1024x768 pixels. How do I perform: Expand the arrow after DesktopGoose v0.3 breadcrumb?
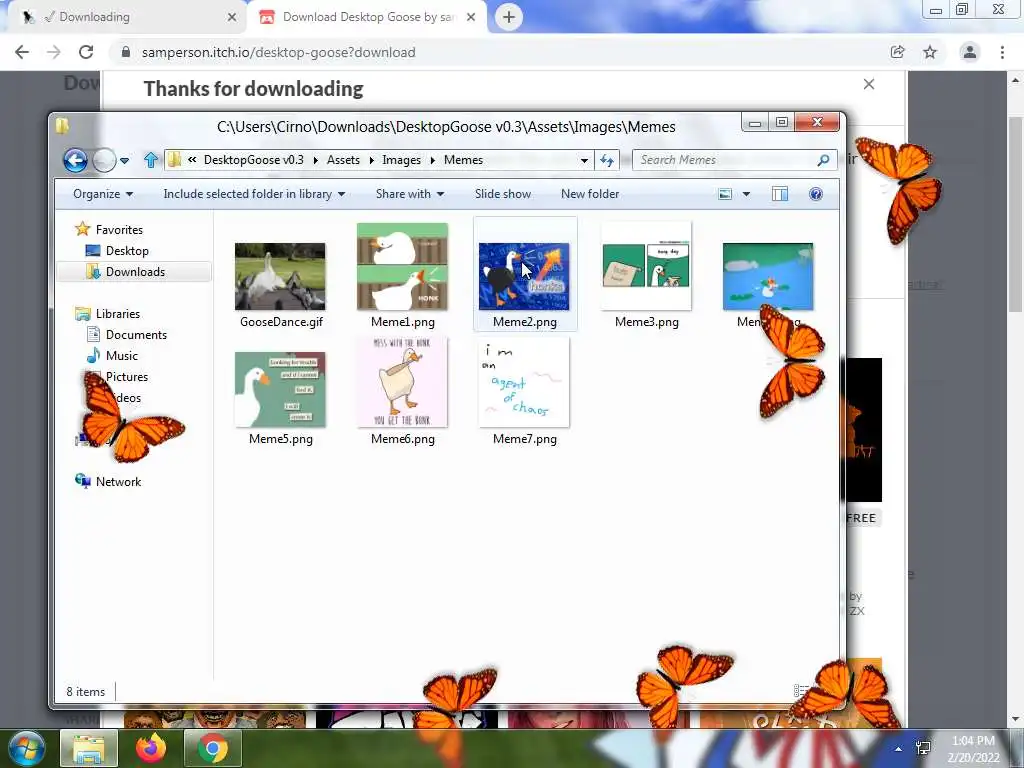[x=315, y=160]
